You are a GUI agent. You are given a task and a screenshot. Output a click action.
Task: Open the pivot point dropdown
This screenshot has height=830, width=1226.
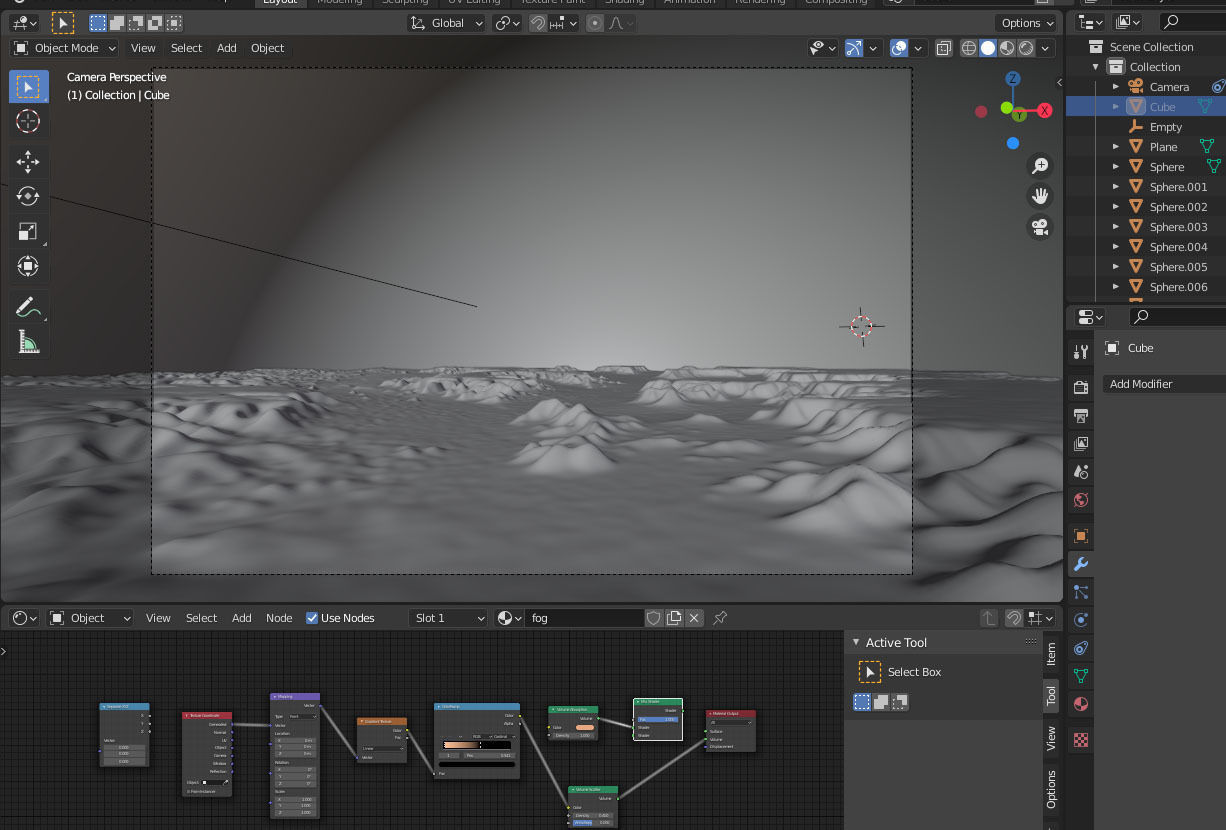(x=507, y=23)
